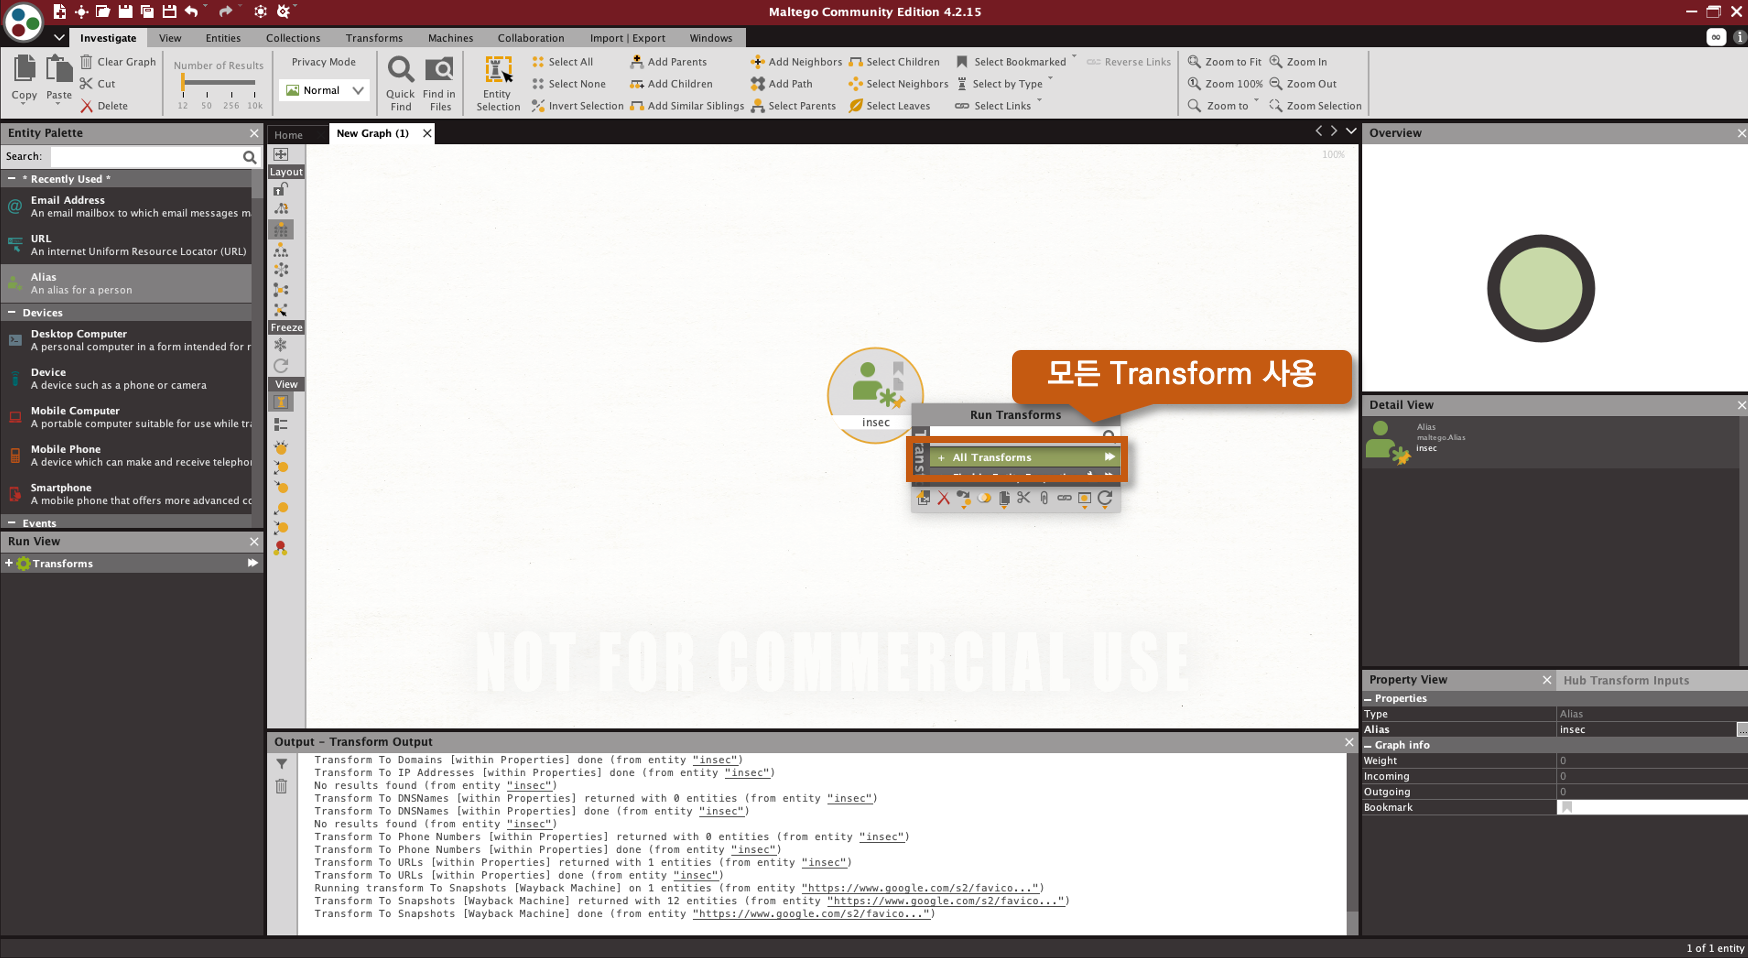Open the Transforms ribbon tab
The width and height of the screenshot is (1748, 958).
pyautogui.click(x=374, y=38)
